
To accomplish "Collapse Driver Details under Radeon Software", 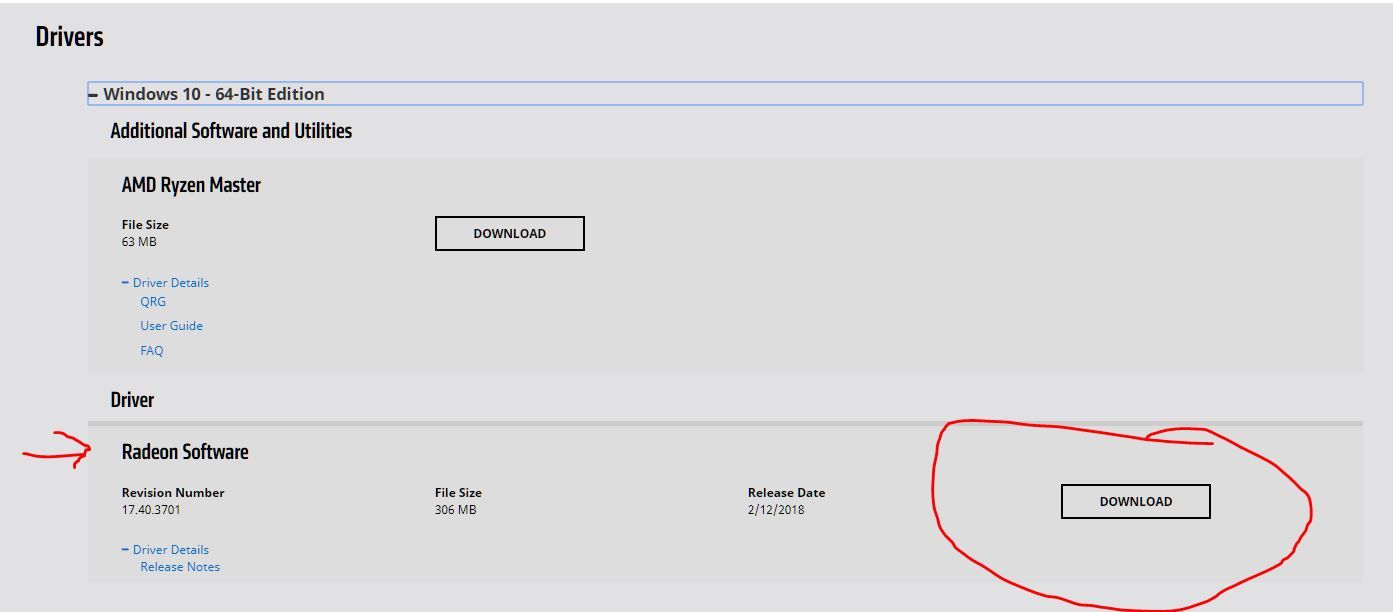I will (x=165, y=549).
